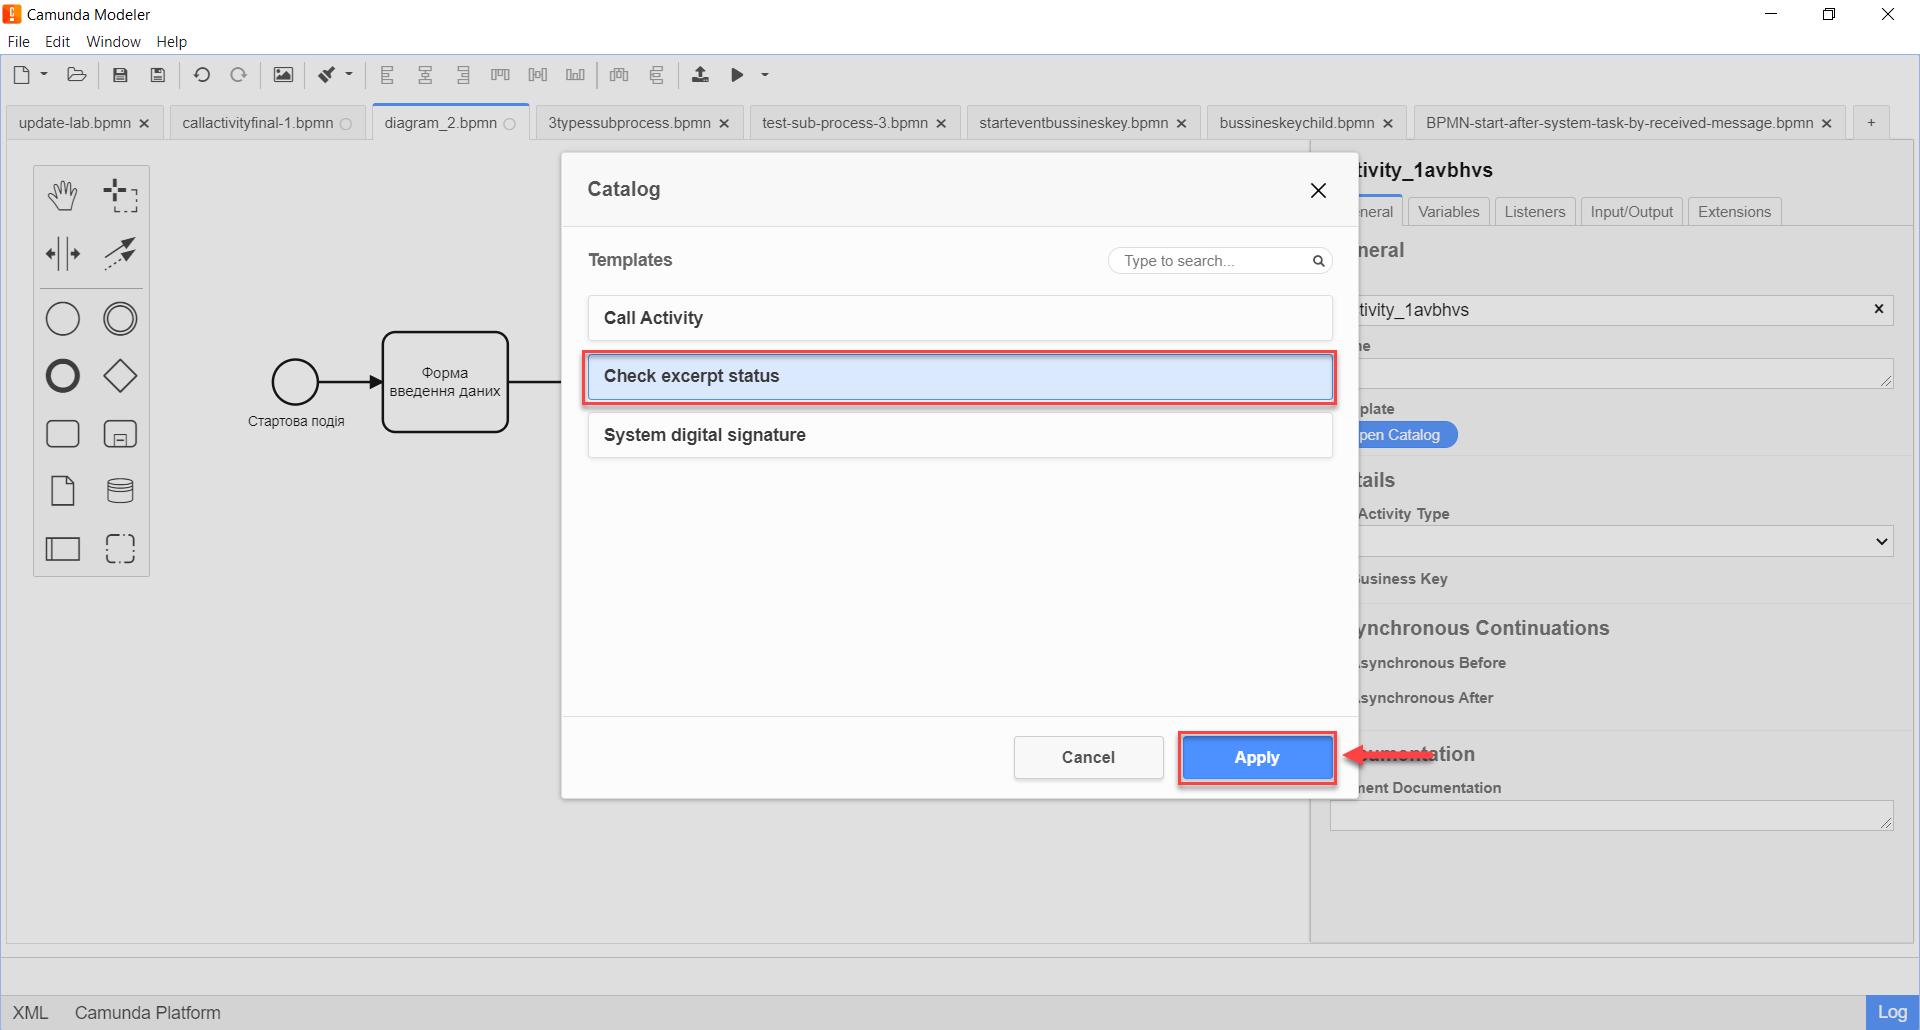Viewport: 1920px width, 1030px height.
Task: Click the new file toolbar icon
Action: (x=21, y=75)
